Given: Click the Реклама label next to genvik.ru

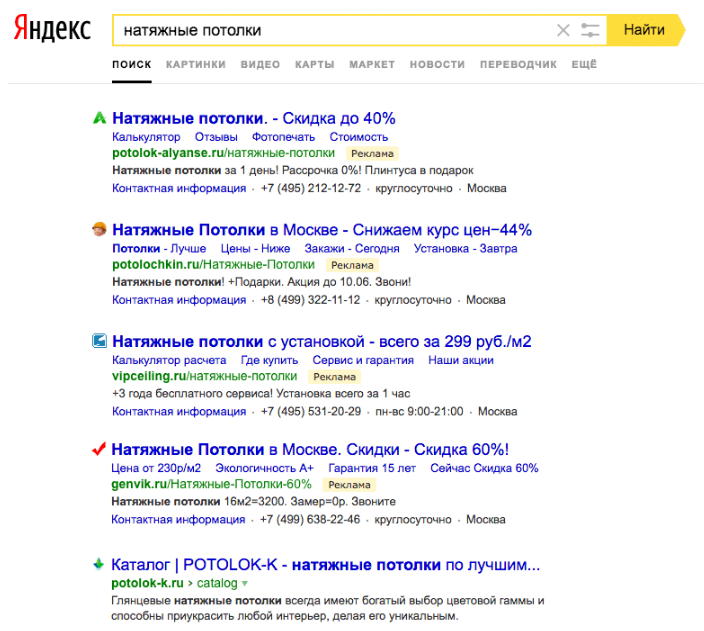Looking at the screenshot, I should click(x=349, y=485).
